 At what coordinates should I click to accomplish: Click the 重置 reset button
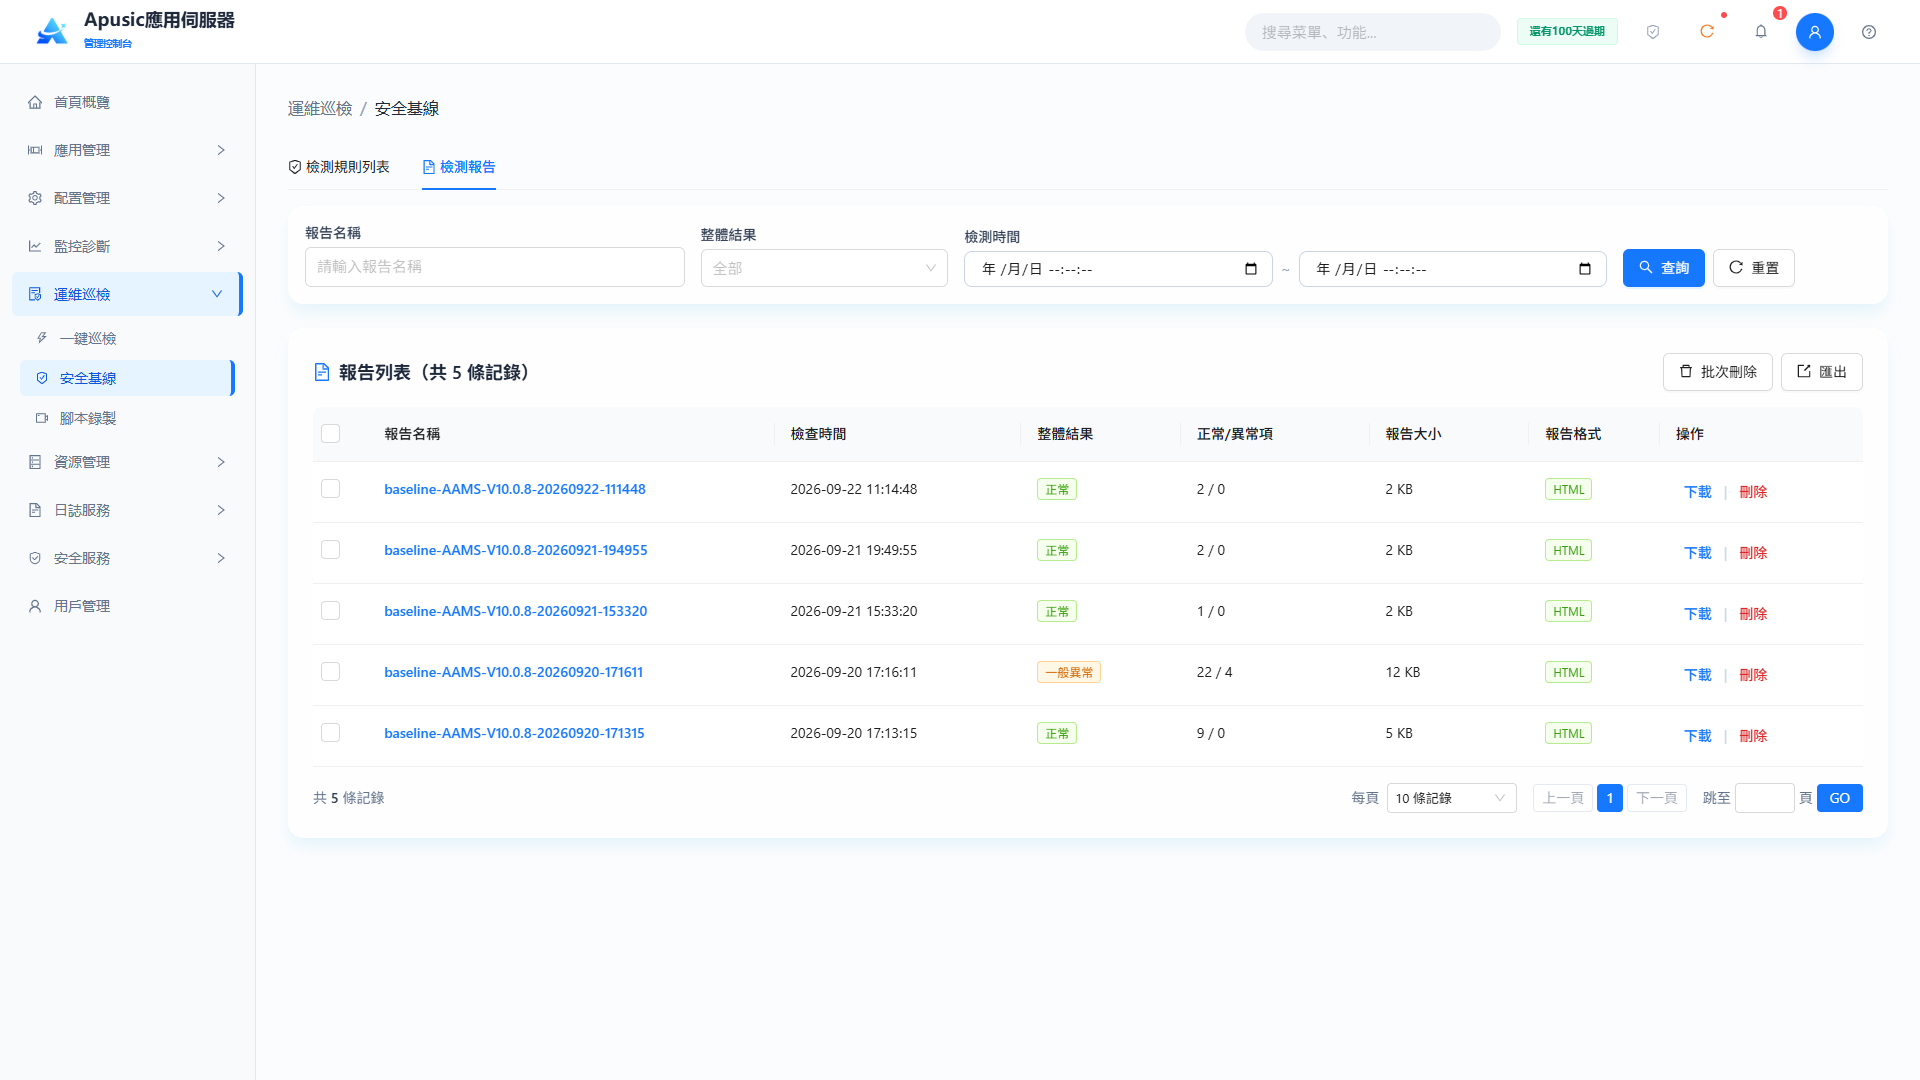pos(1753,268)
